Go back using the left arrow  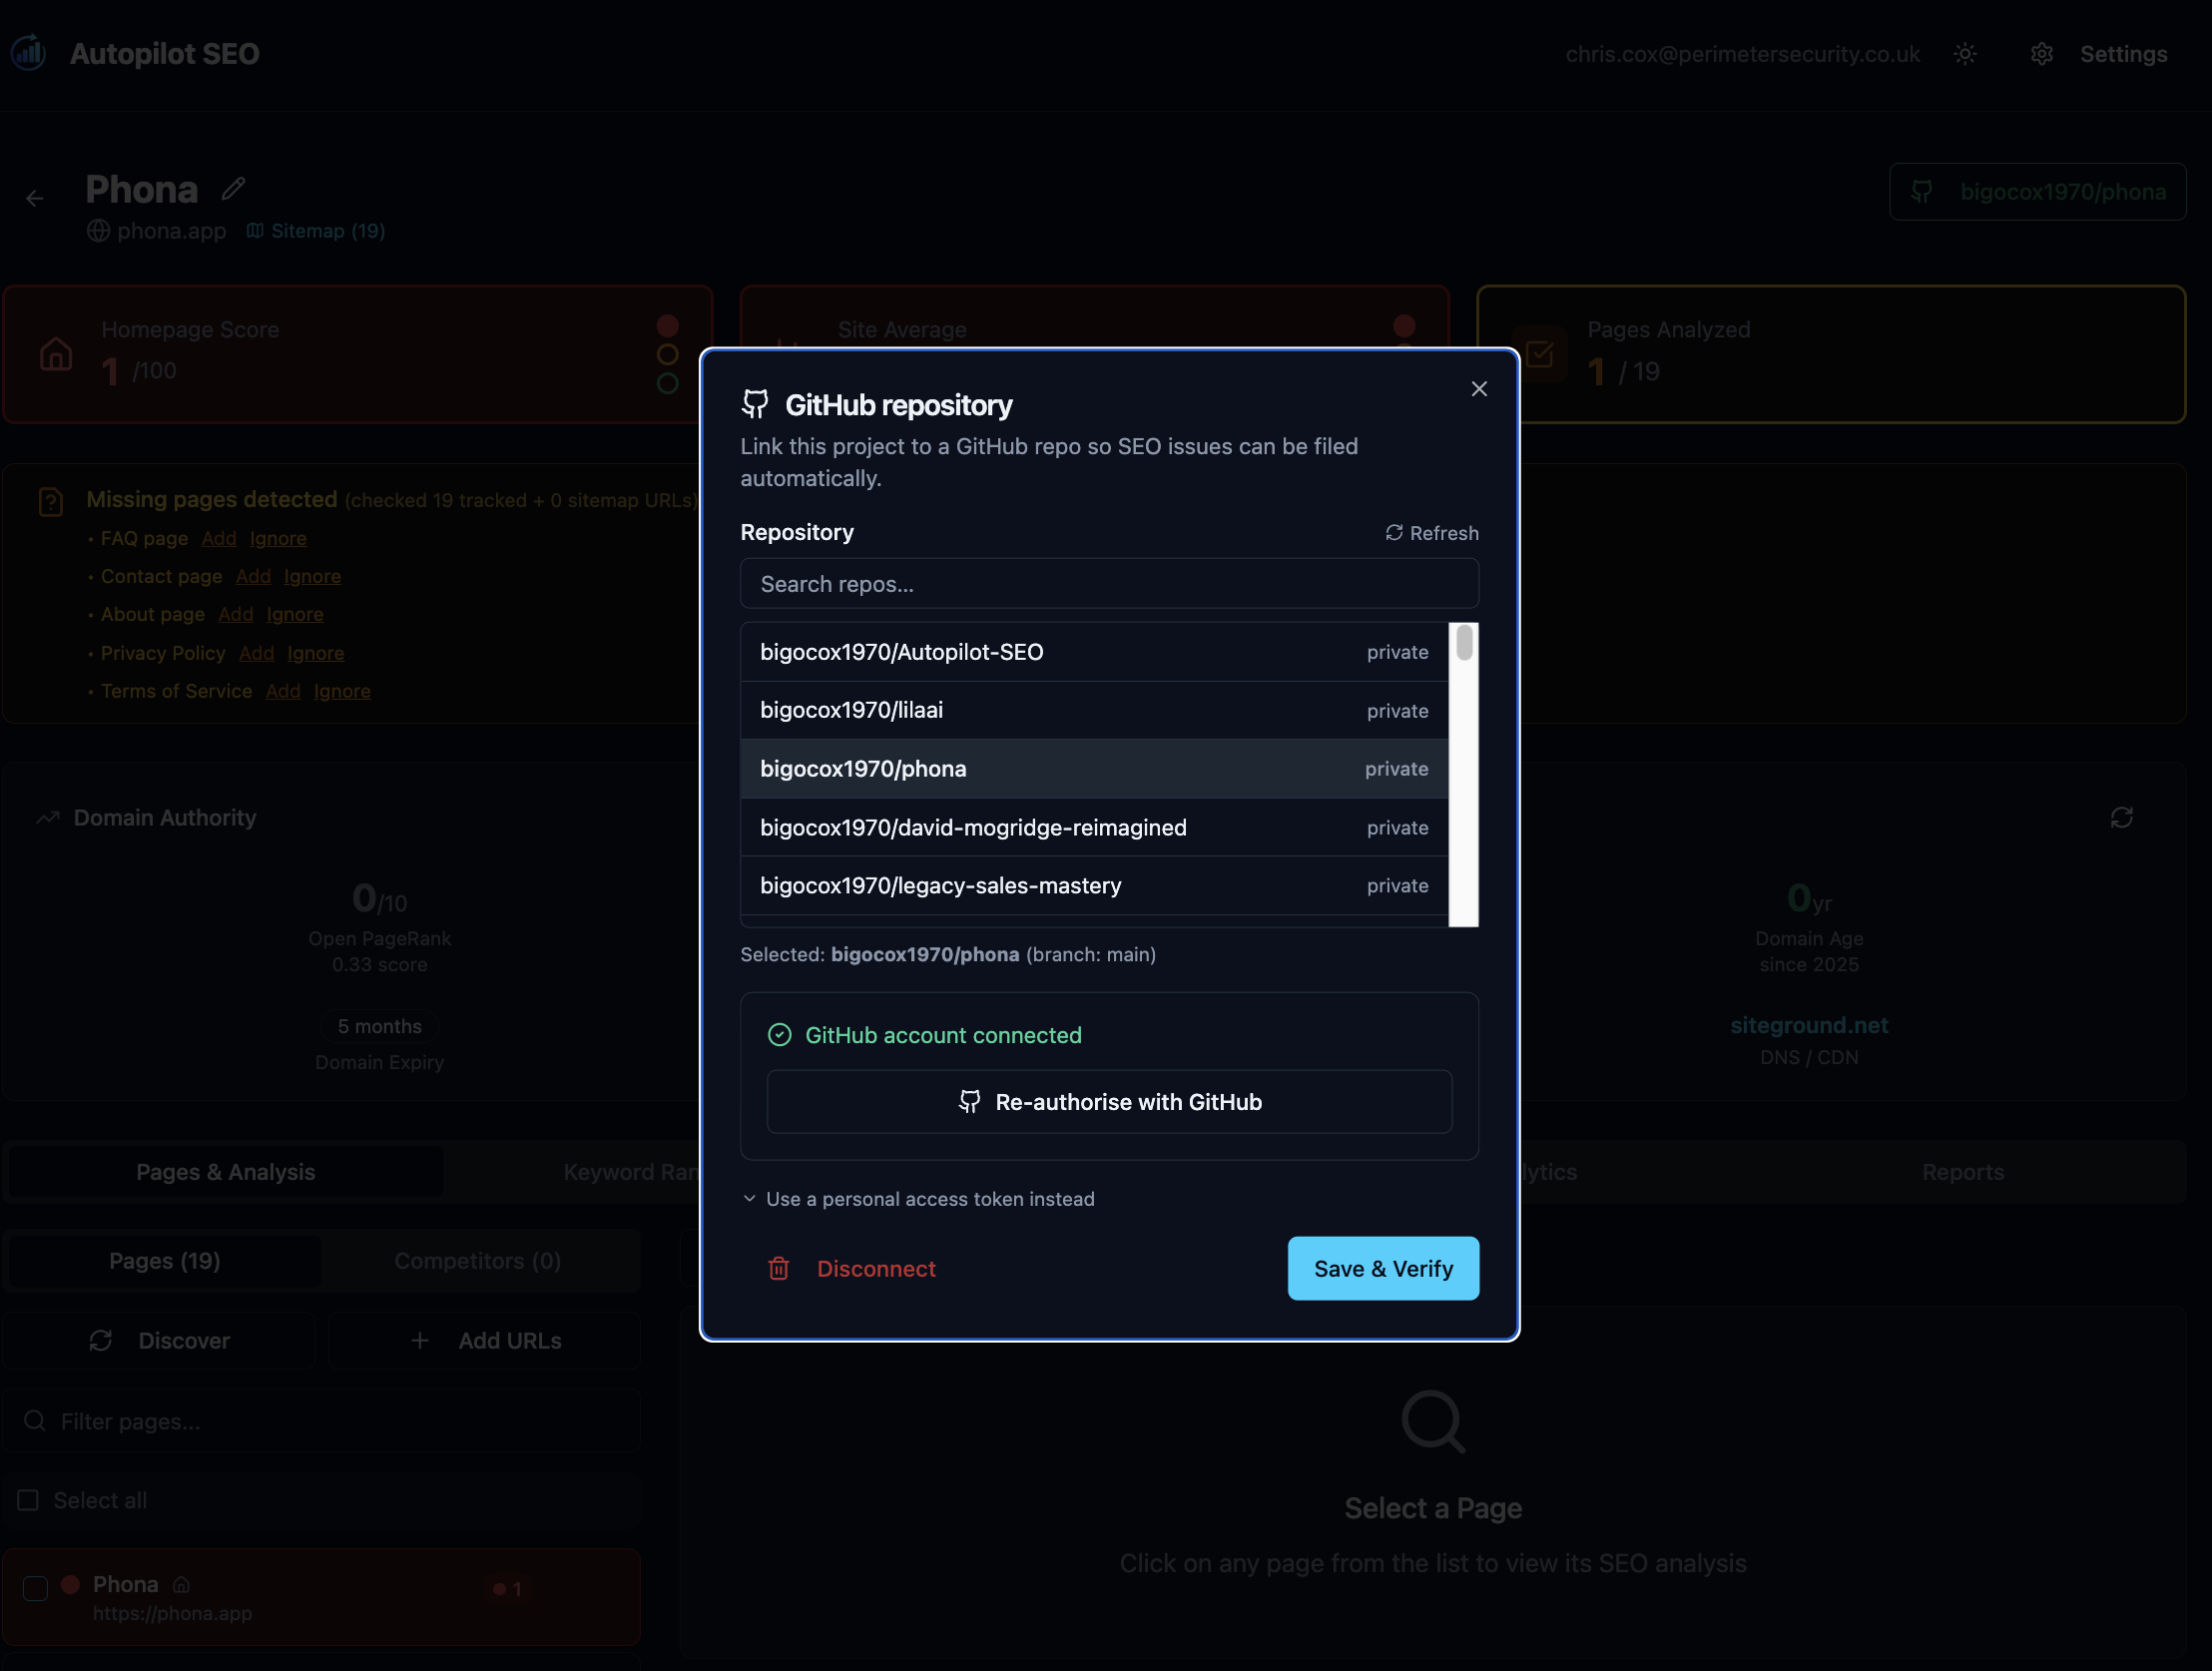[35, 199]
